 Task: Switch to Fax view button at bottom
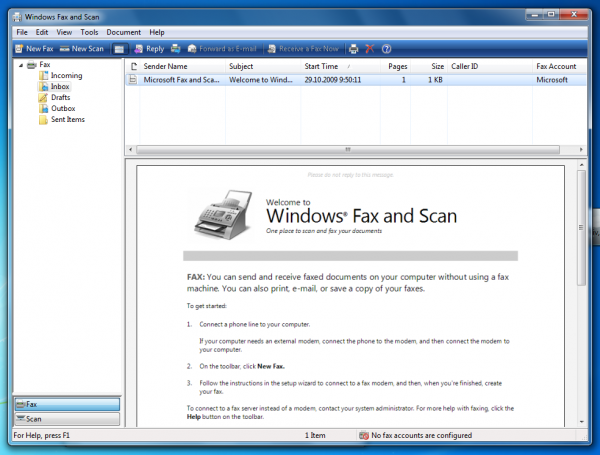coord(67,404)
